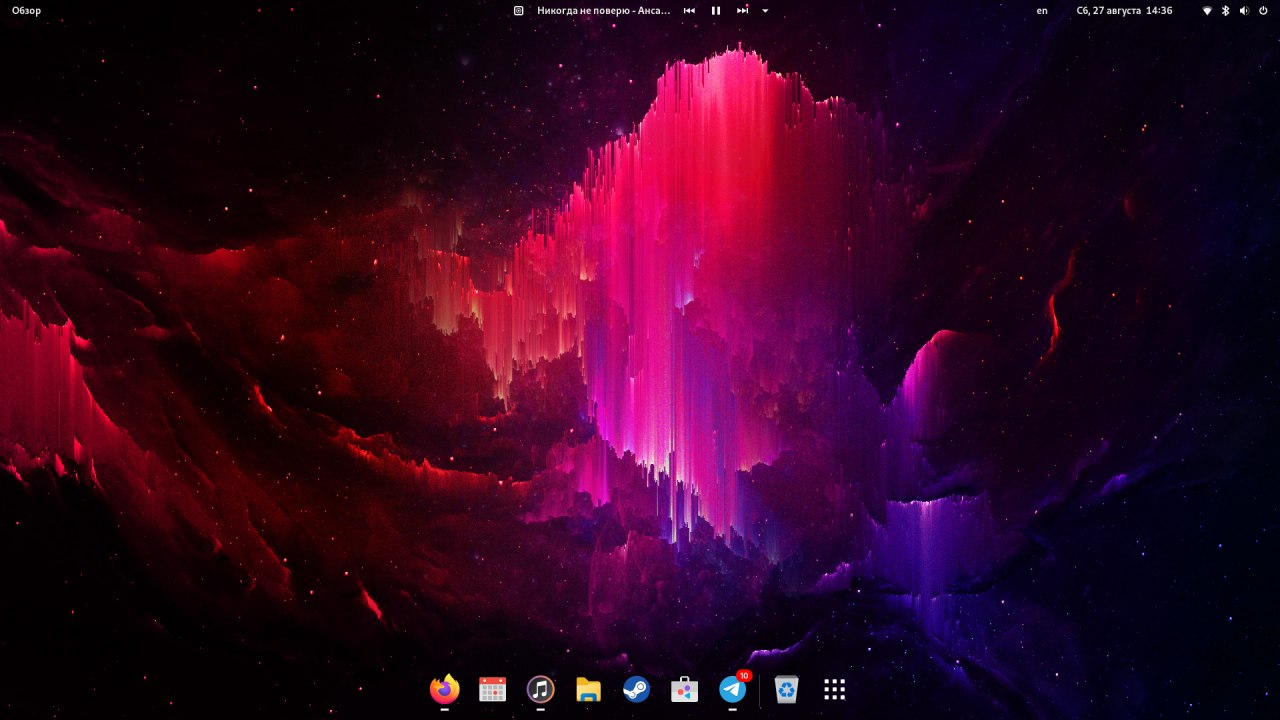Pause the playing track

pyautogui.click(x=716, y=10)
